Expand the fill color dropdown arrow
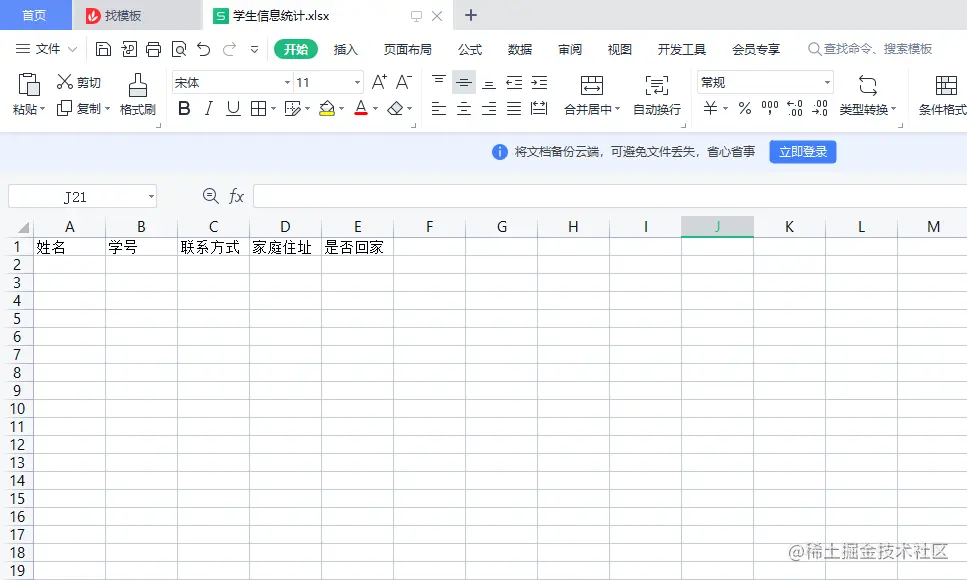Viewport: 967px width, 580px height. click(x=341, y=109)
